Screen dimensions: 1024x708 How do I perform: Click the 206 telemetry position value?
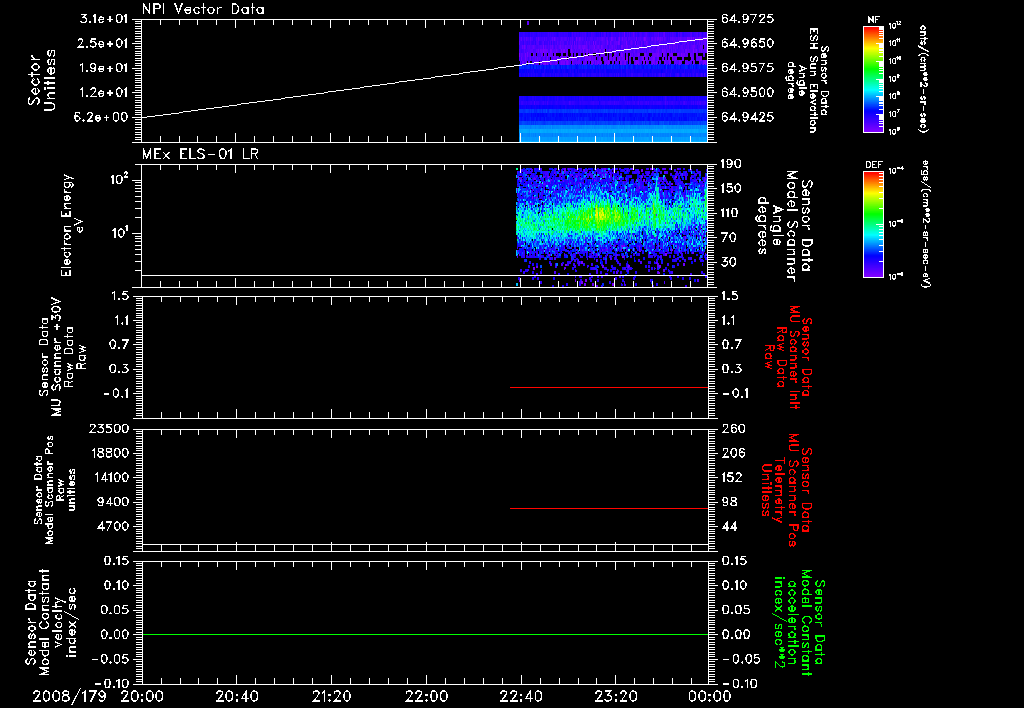coord(732,453)
